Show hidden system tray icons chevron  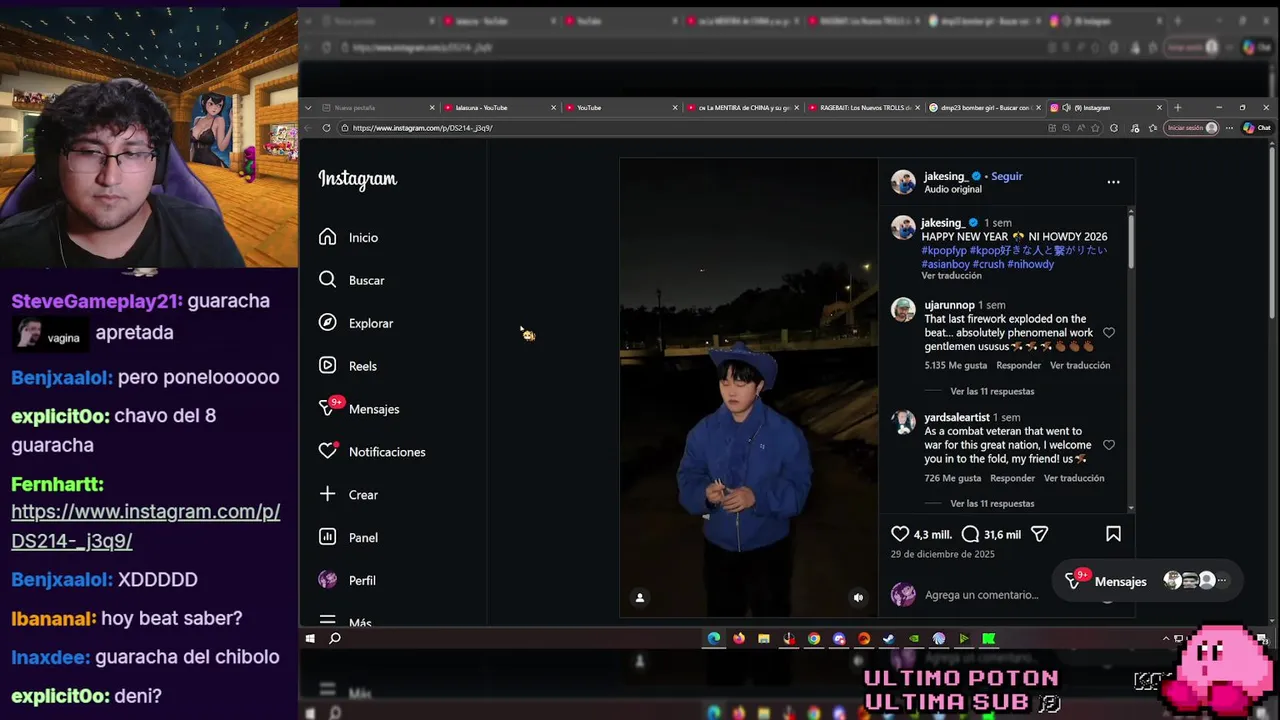[x=1166, y=638]
